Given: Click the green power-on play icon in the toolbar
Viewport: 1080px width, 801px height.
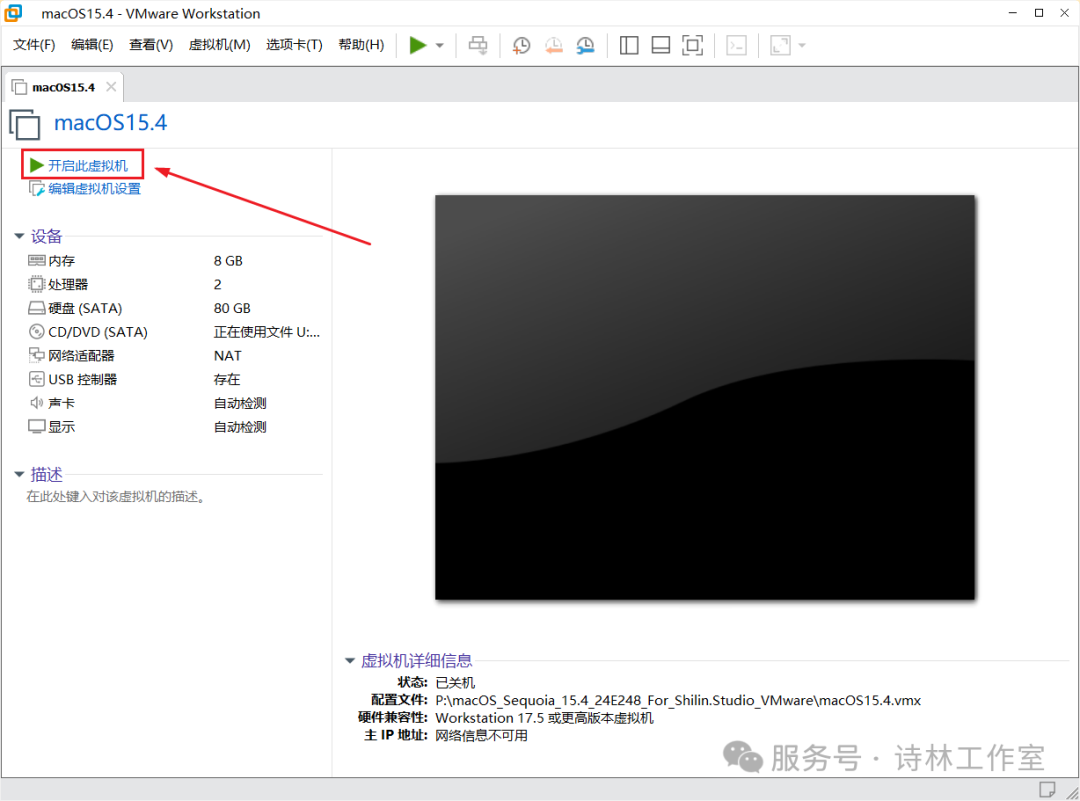Looking at the screenshot, I should 417,45.
